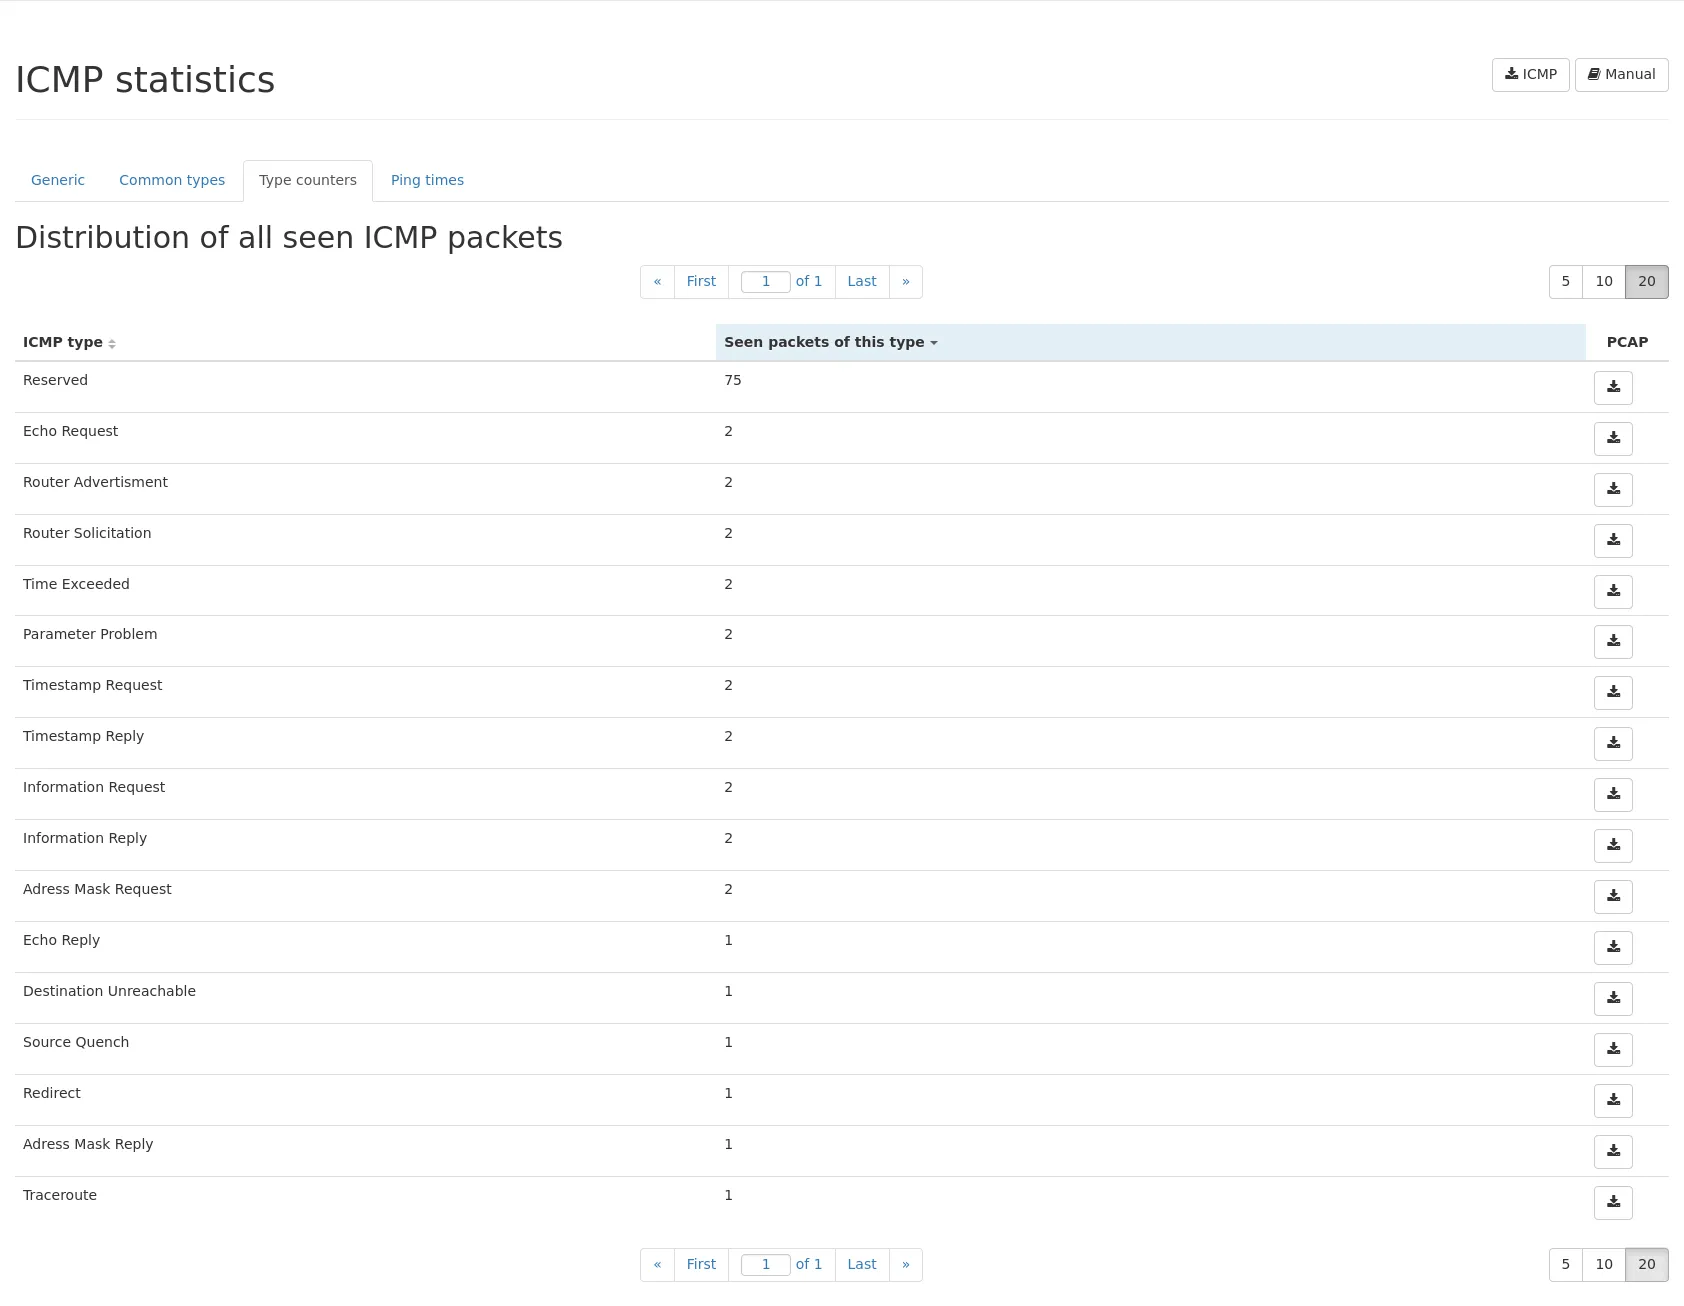This screenshot has width=1684, height=1306.
Task: Download PCAP for Source Quench row
Action: [1612, 1050]
